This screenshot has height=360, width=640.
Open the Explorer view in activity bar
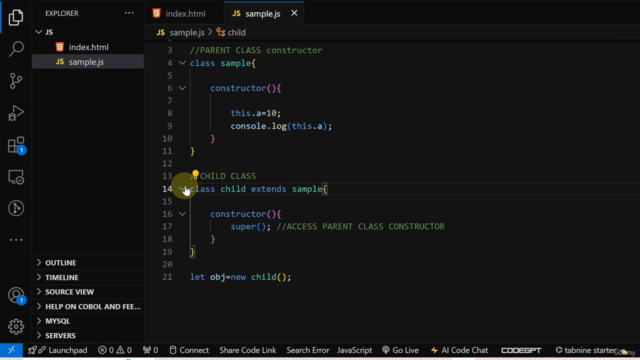[16, 17]
